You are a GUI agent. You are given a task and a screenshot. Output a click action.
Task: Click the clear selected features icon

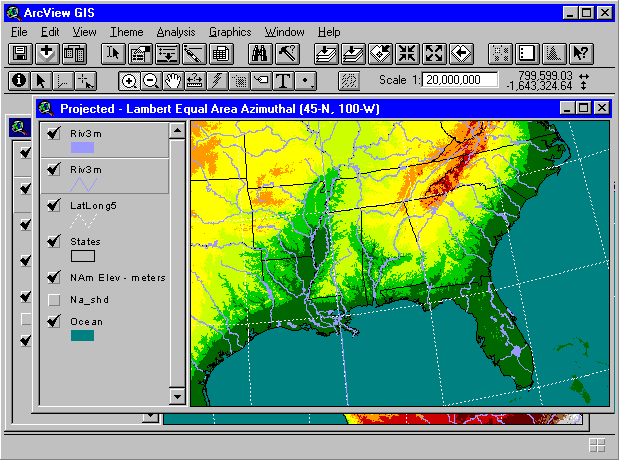coord(527,54)
